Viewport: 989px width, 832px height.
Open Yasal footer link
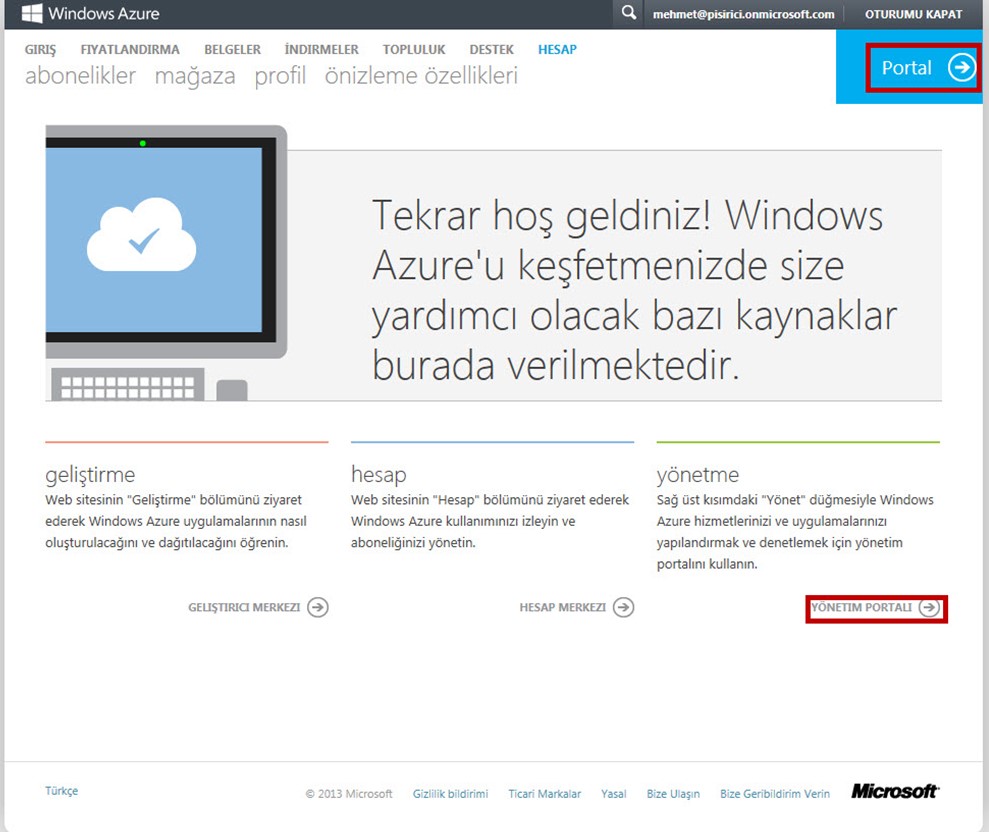[613, 794]
